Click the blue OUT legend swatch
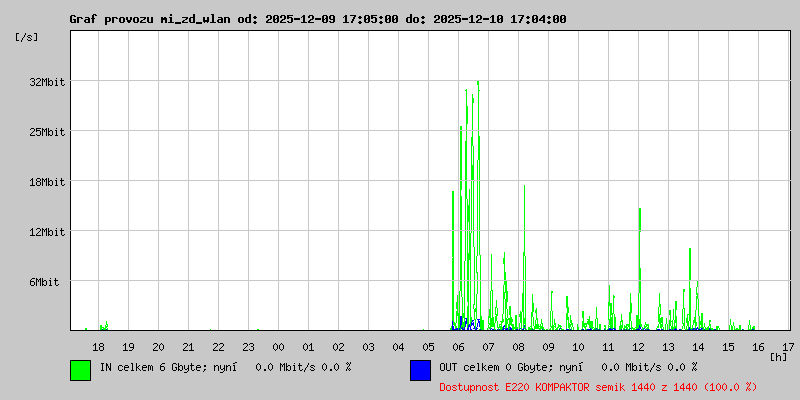 [420, 370]
